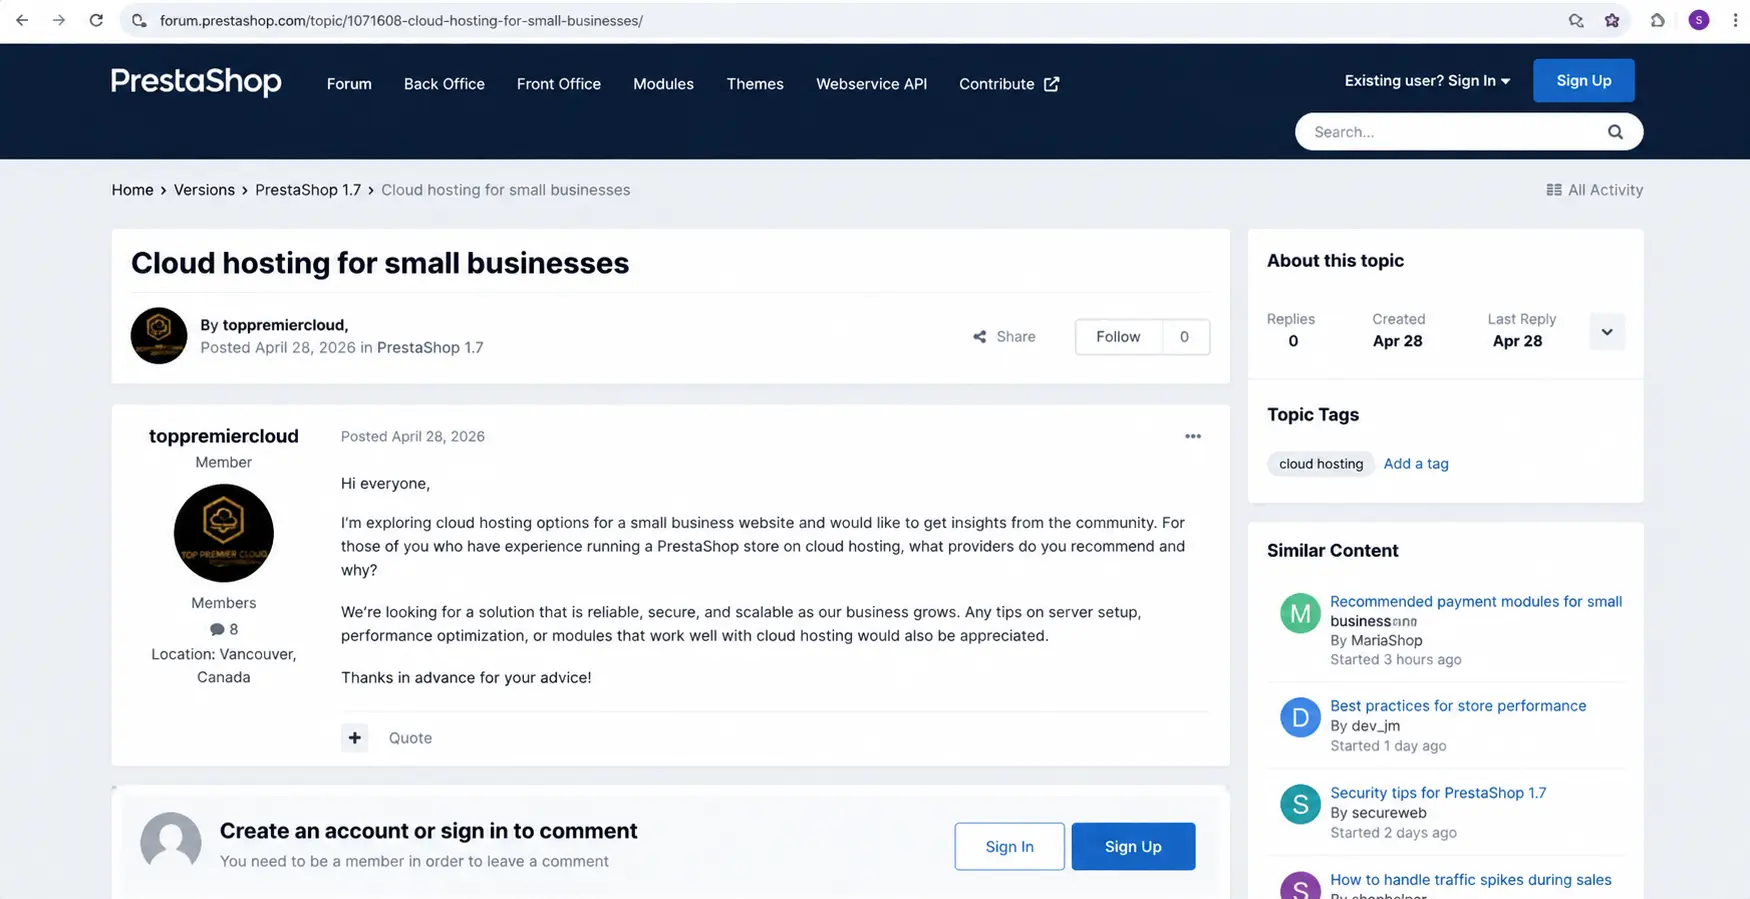Image resolution: width=1750 pixels, height=899 pixels.
Task: Open Best practices for store performance topic
Action: pos(1458,706)
